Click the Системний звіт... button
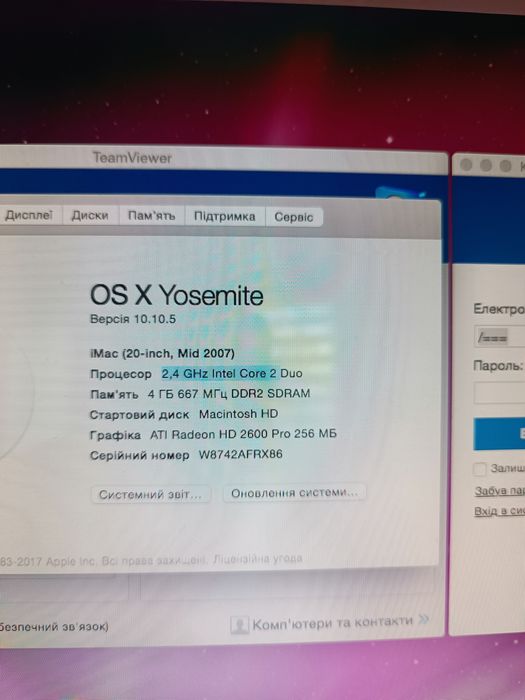Screen dimensions: 525x700 point(150,495)
